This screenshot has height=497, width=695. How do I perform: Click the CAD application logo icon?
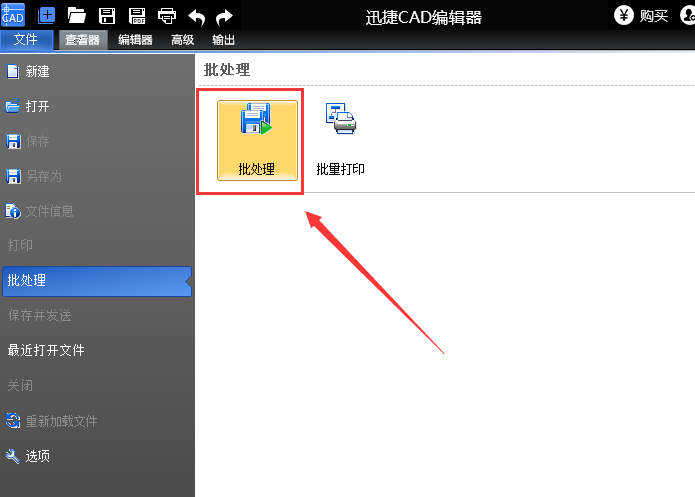13,15
